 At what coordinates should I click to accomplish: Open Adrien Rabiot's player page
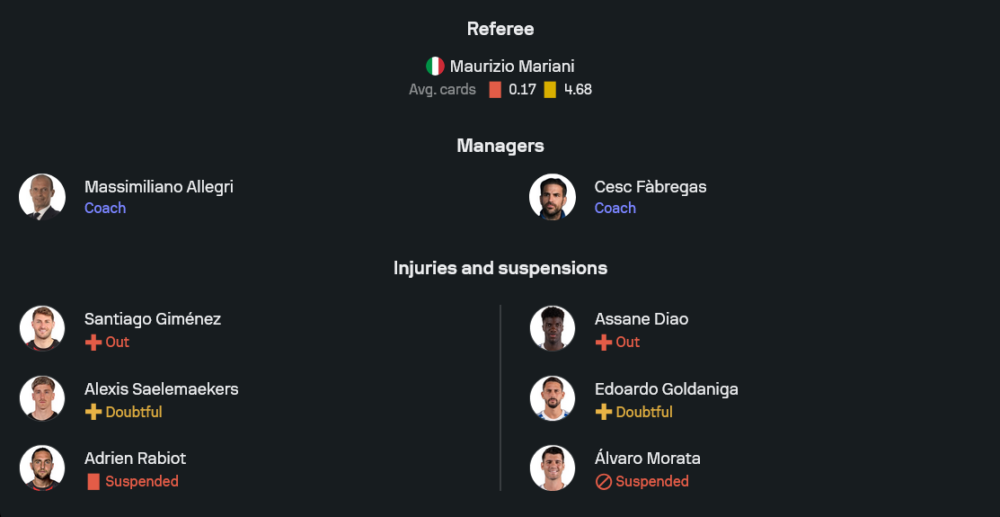[135, 458]
